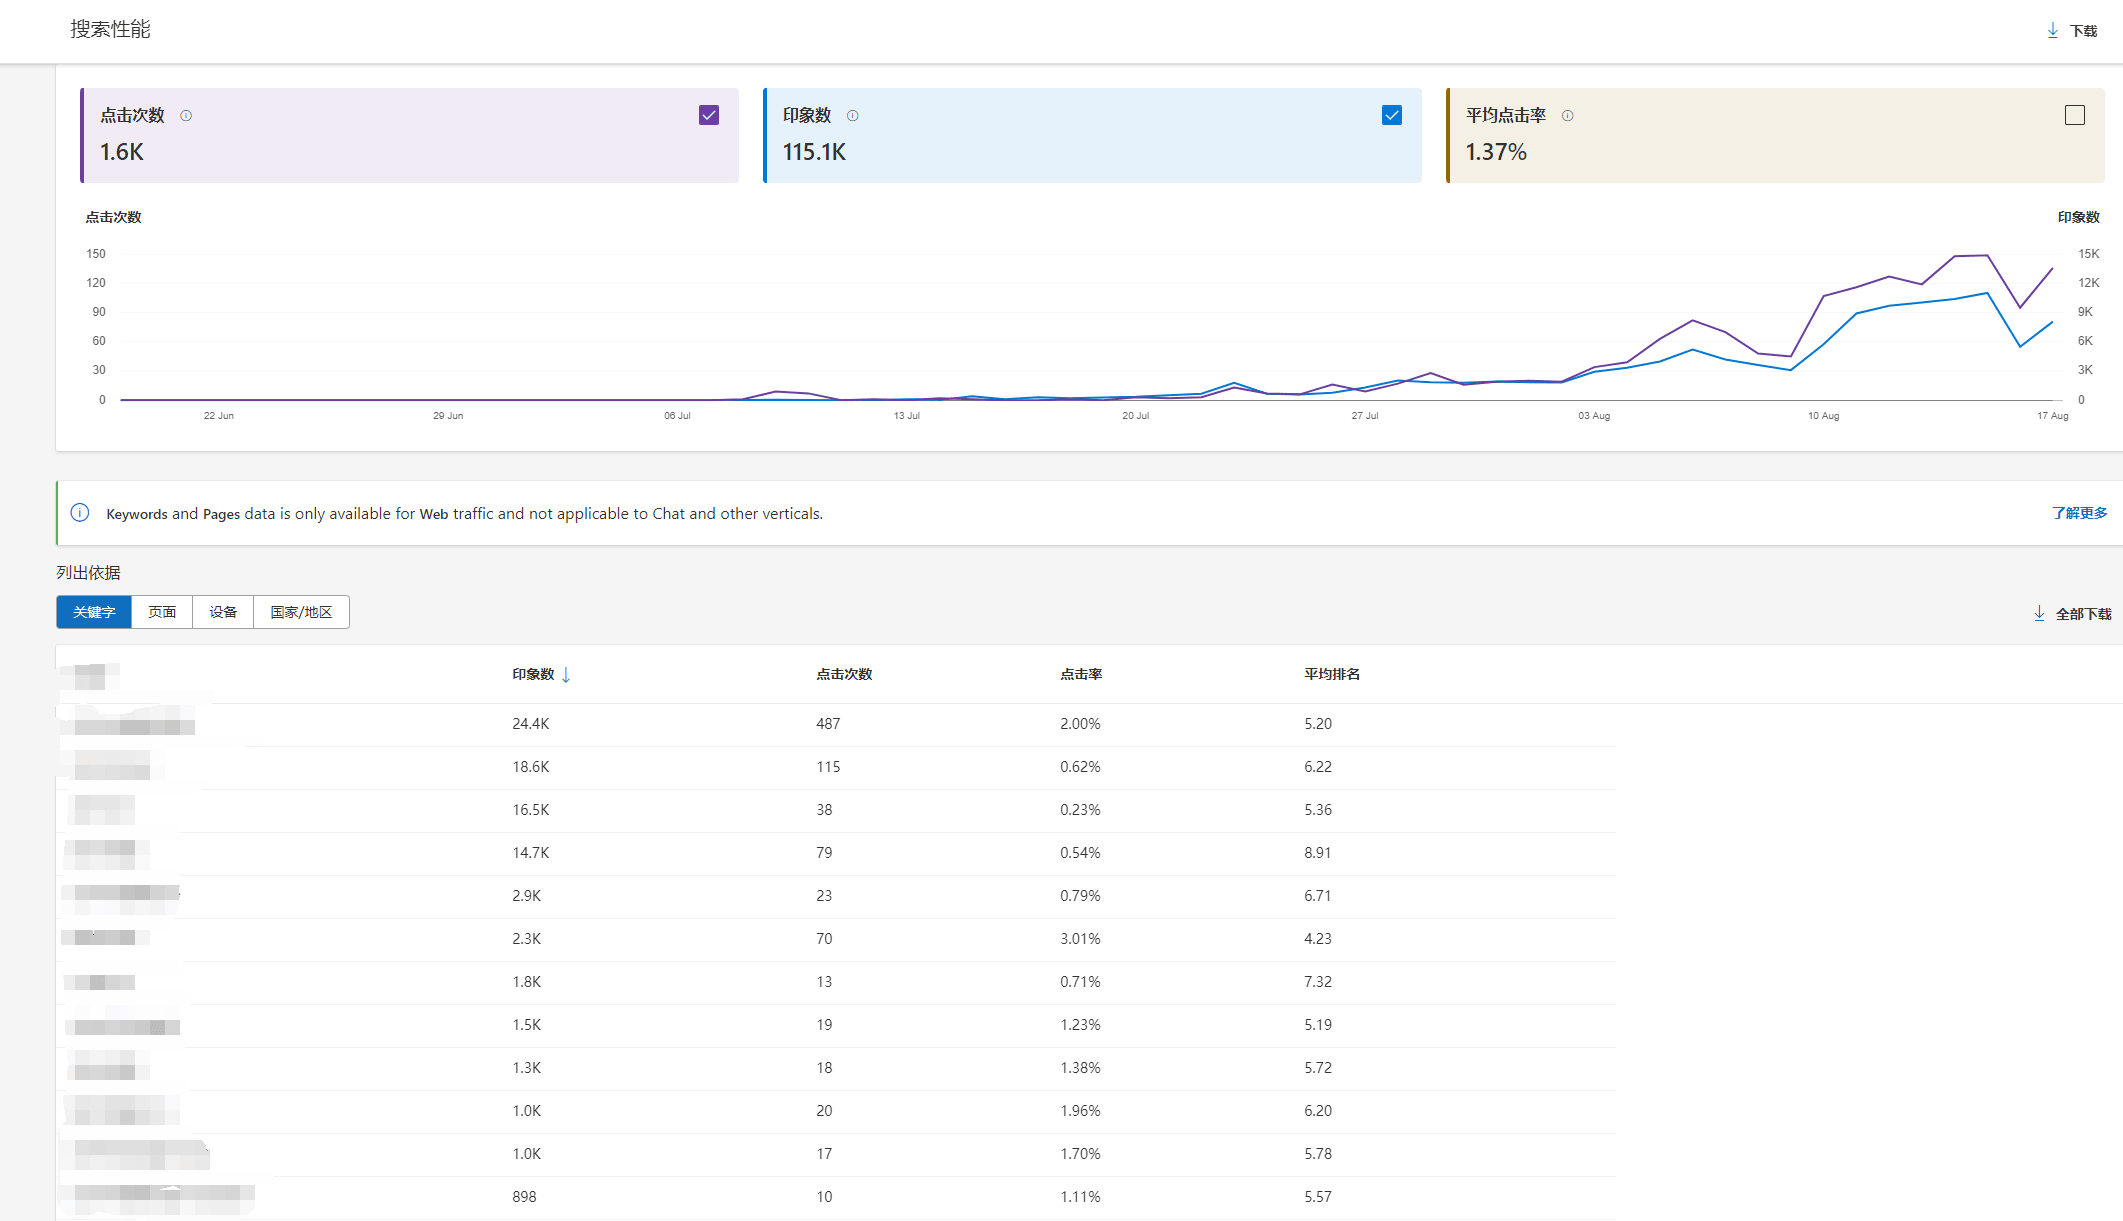
Task: Sort table by 点击率 column header
Action: [1081, 674]
